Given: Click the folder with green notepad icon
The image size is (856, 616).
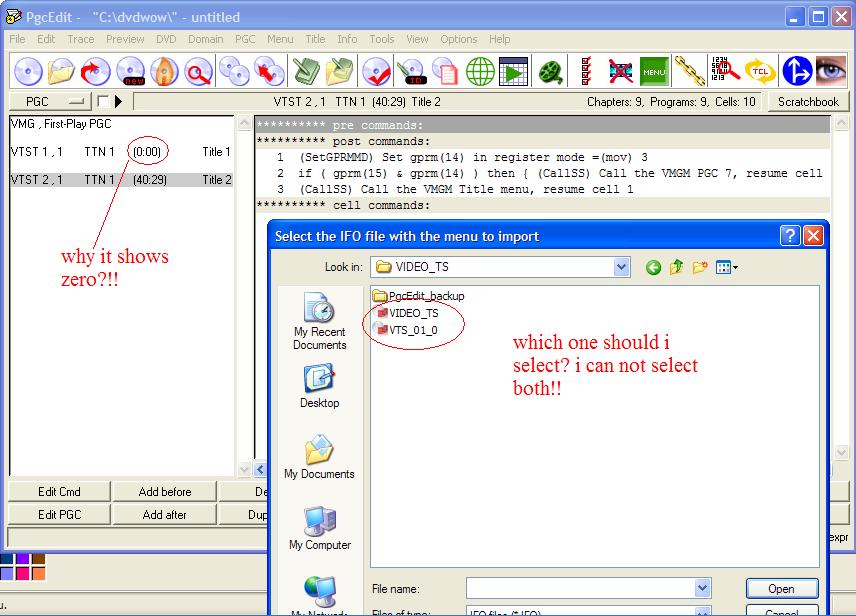Looking at the screenshot, I should pos(340,72).
